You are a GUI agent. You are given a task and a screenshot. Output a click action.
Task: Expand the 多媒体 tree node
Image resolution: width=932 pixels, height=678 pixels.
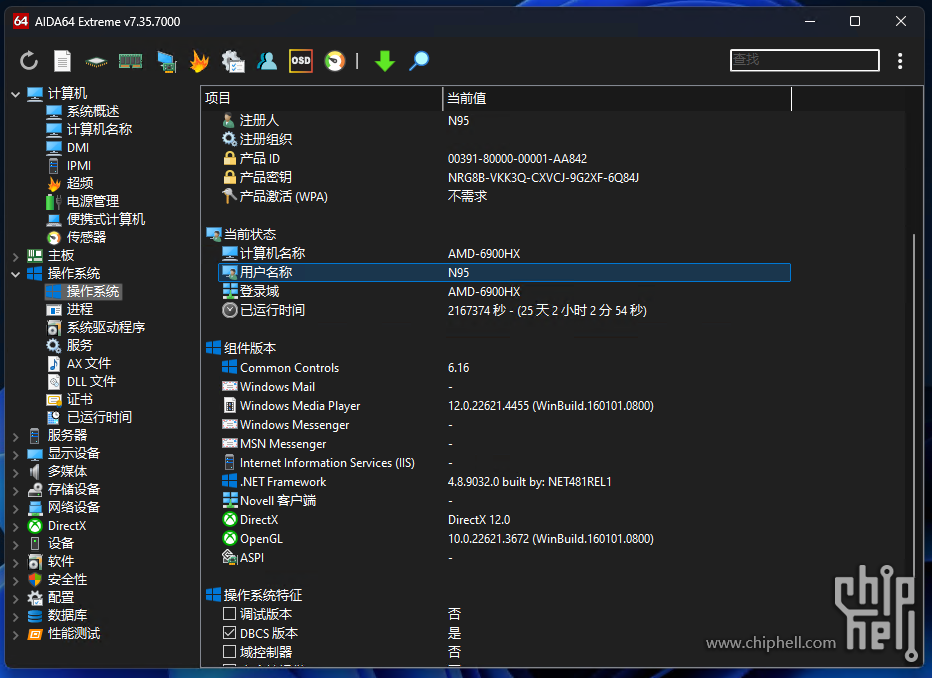[x=15, y=472]
